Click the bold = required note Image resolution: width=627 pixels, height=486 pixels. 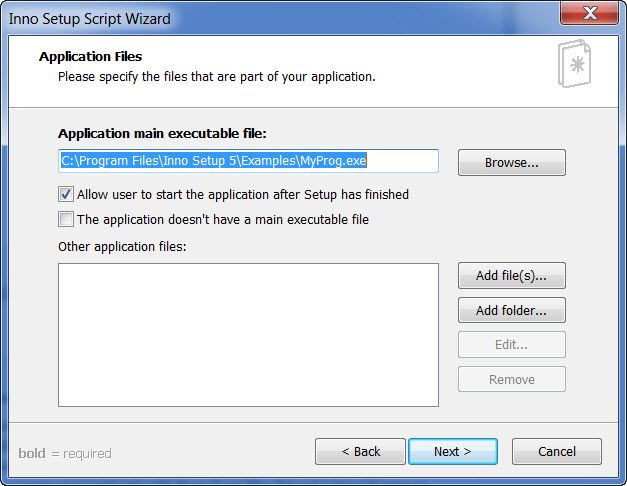click(65, 453)
